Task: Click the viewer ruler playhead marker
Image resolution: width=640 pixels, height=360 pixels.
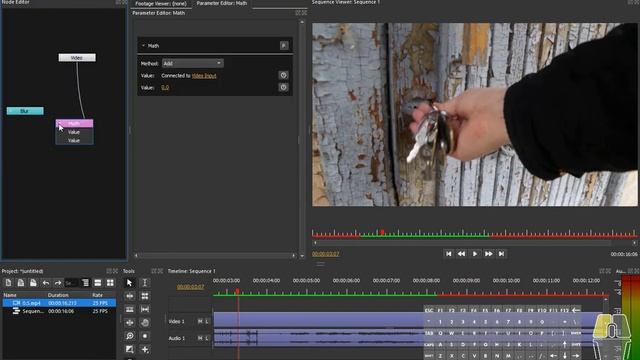Action: tap(382, 232)
